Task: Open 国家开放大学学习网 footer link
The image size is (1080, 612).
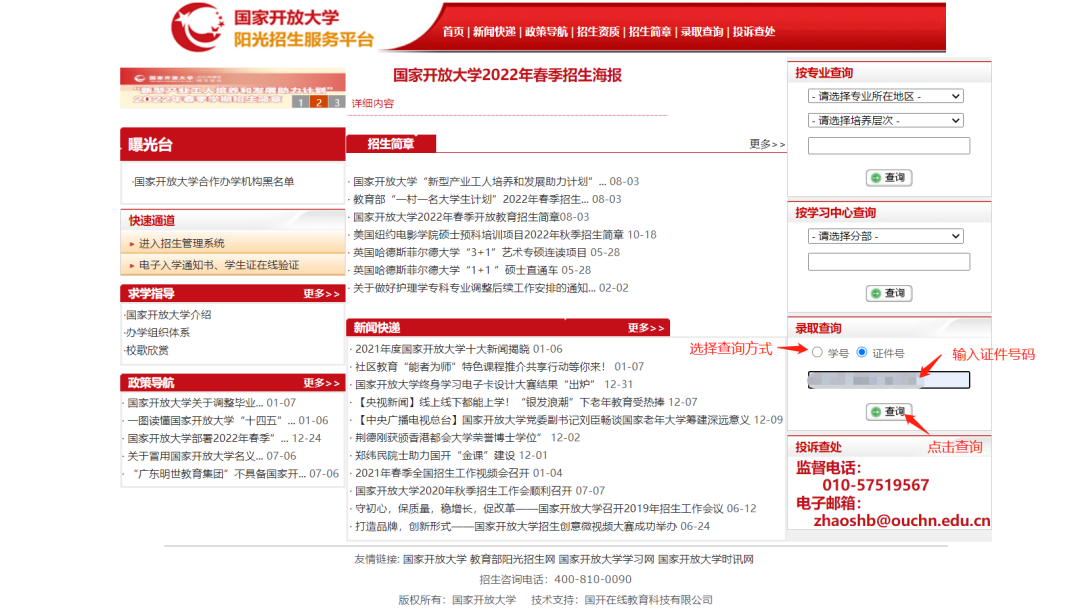Action: (607, 560)
